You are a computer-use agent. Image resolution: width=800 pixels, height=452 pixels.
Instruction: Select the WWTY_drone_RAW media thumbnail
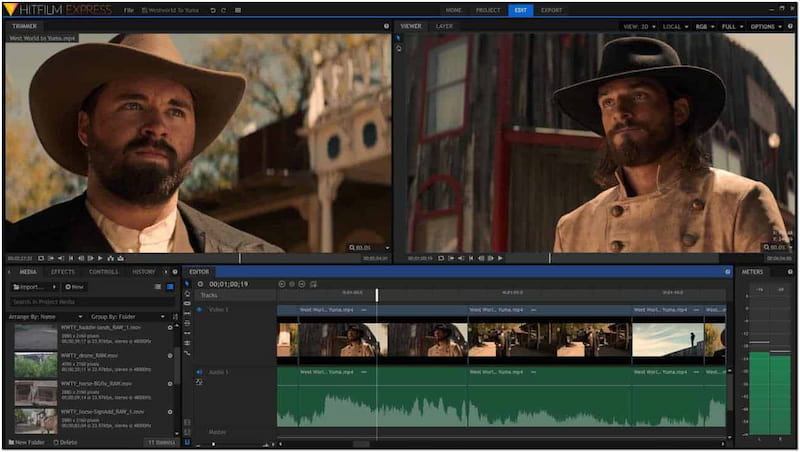(36, 365)
